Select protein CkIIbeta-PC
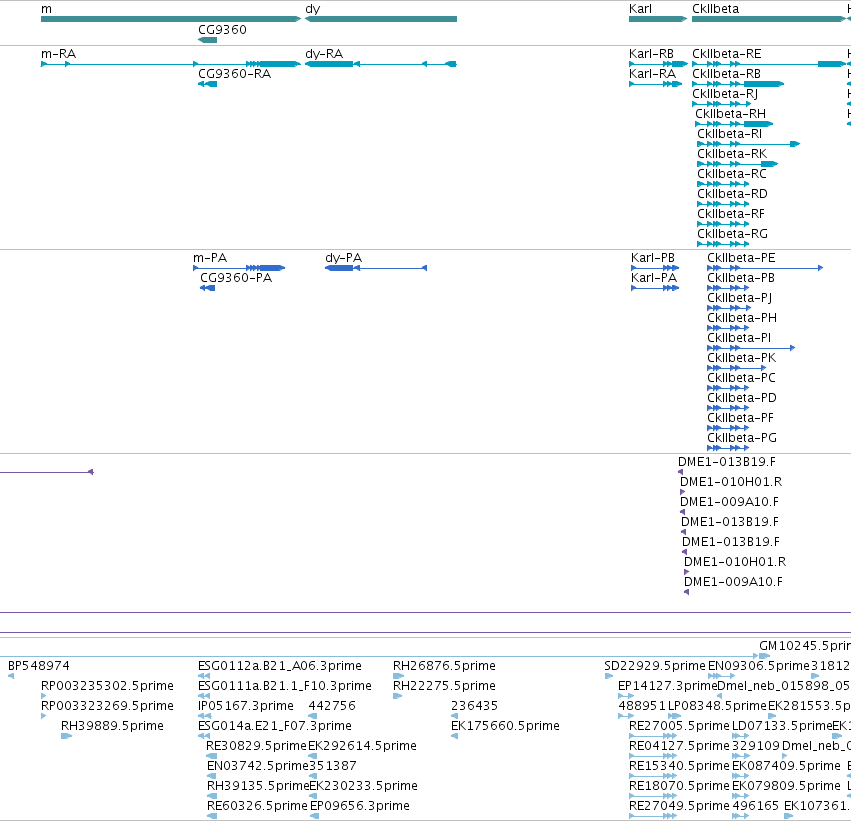The width and height of the screenshot is (851, 821). (741, 378)
